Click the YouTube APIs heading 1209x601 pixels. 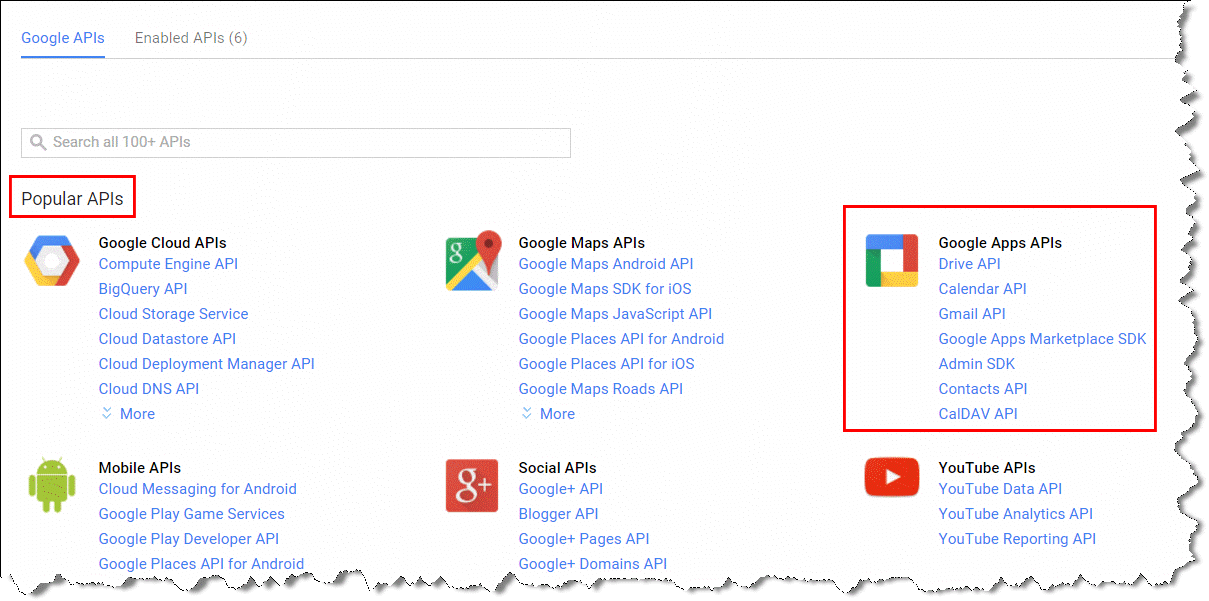click(x=987, y=468)
